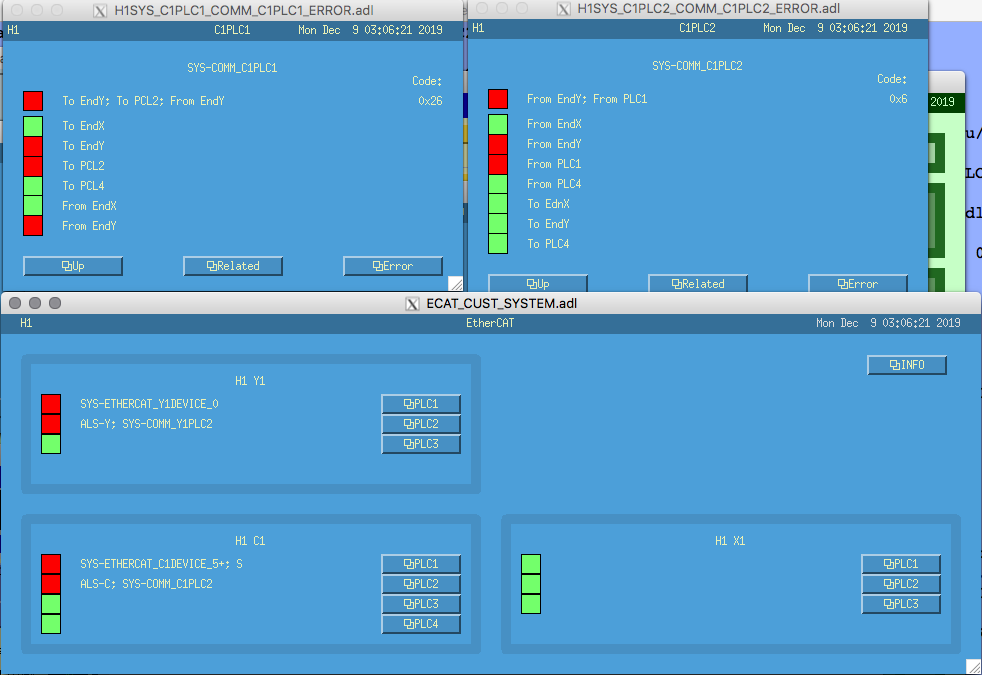Image resolution: width=982 pixels, height=675 pixels.
Task: Click green status indicator beside To EndX
Action: tap(33, 126)
